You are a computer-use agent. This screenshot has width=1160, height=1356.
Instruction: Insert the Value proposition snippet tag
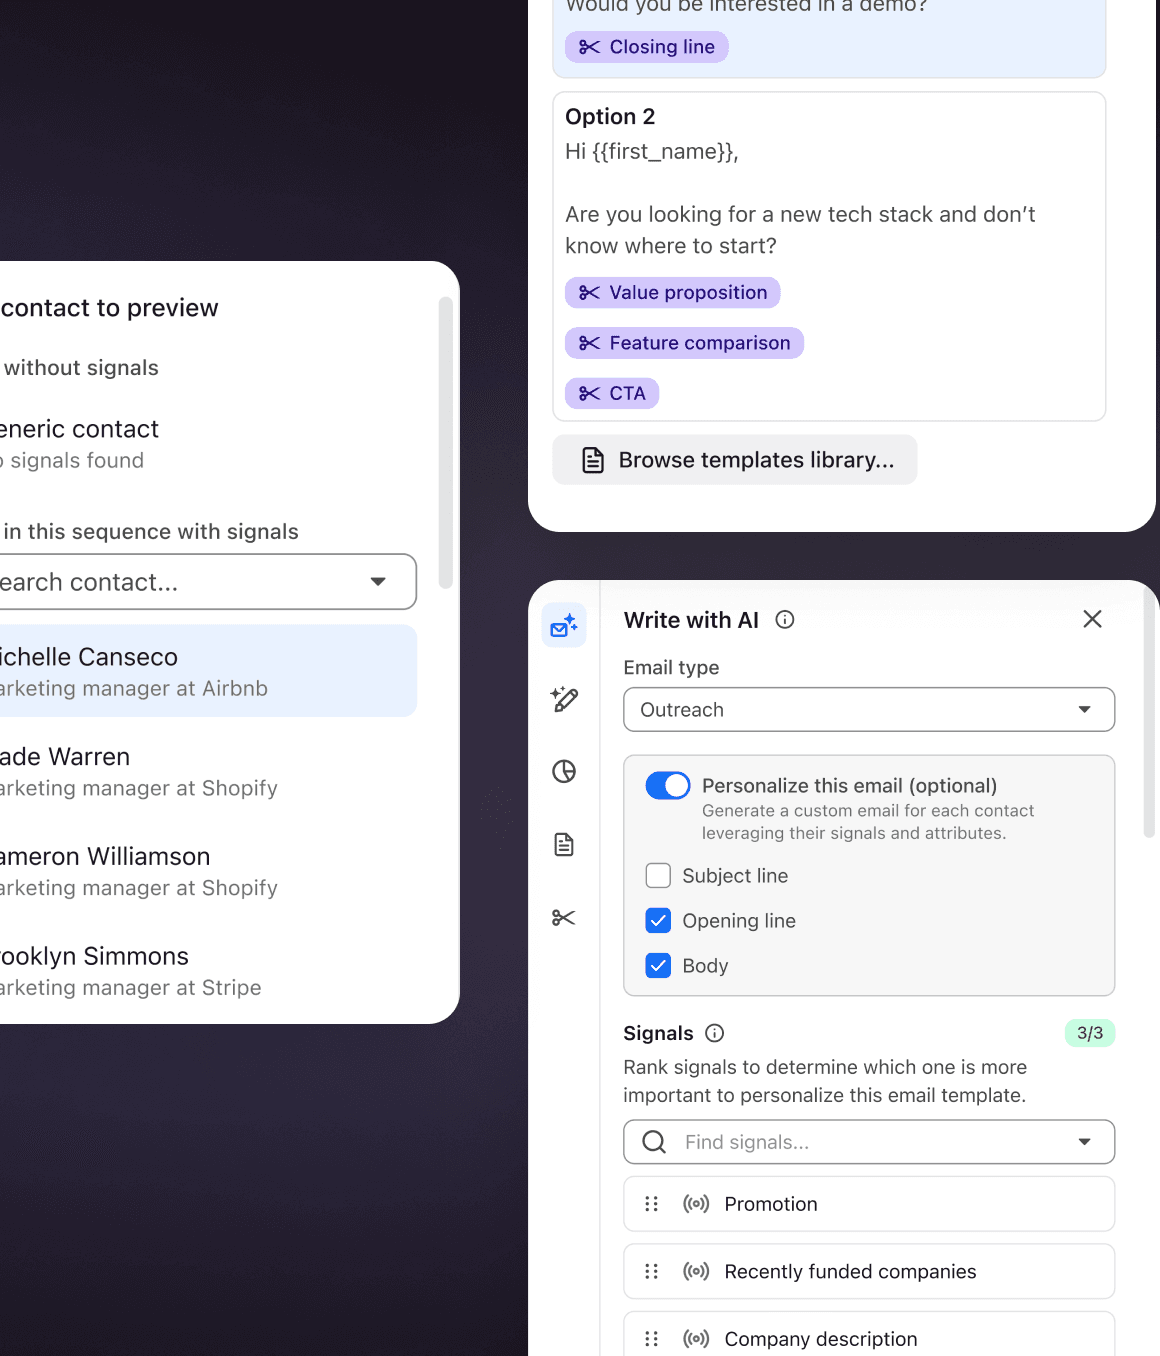pyautogui.click(x=672, y=293)
